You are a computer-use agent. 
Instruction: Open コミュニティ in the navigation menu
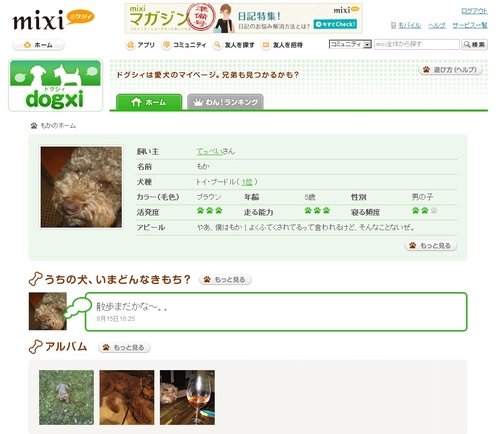(184, 45)
